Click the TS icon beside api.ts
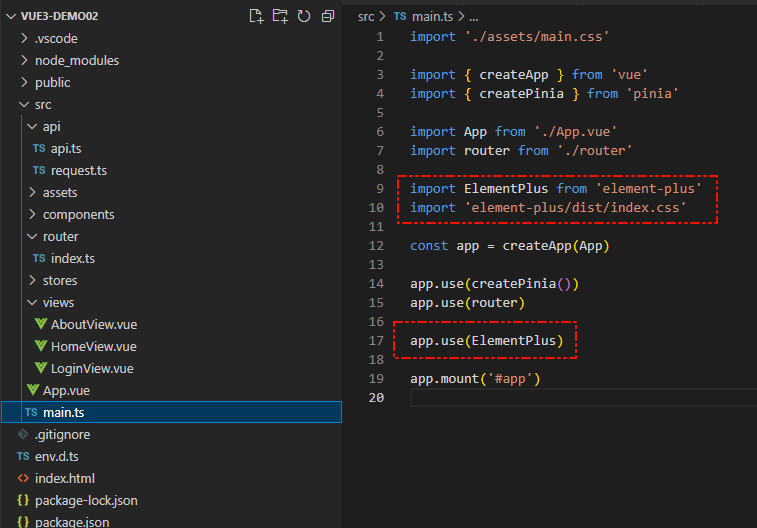Image resolution: width=757 pixels, height=528 pixels. pos(39,148)
